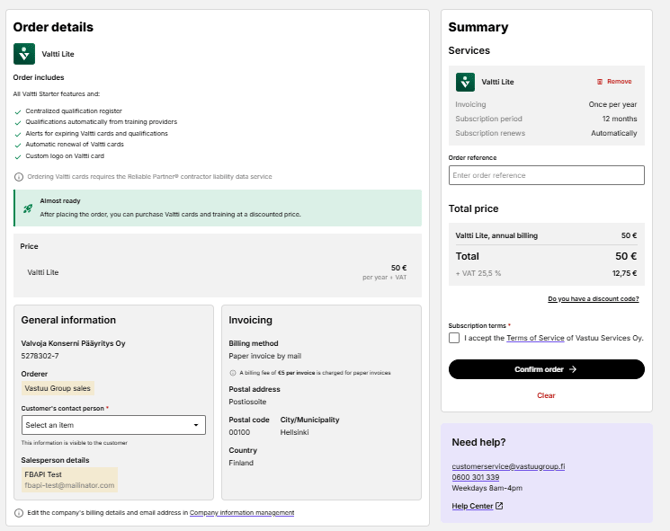Click the Almost ready banner heading

[x=60, y=201]
